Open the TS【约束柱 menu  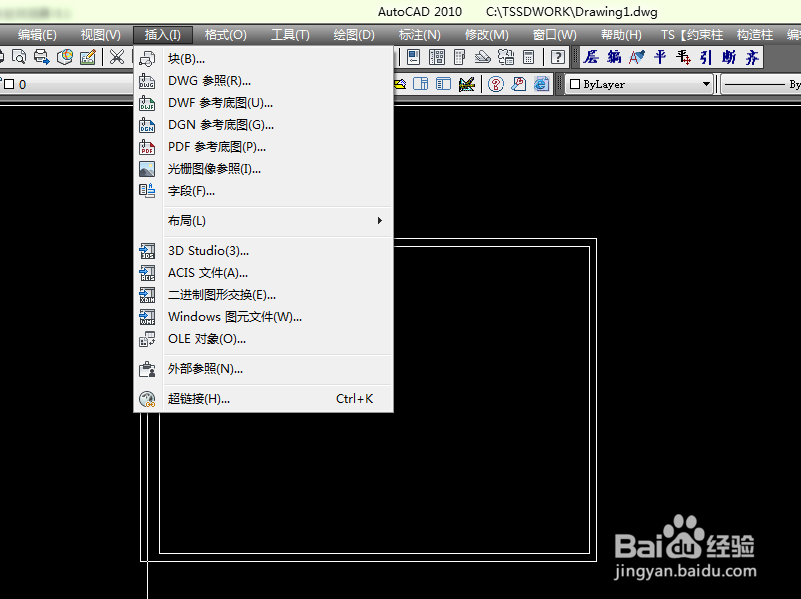click(692, 35)
